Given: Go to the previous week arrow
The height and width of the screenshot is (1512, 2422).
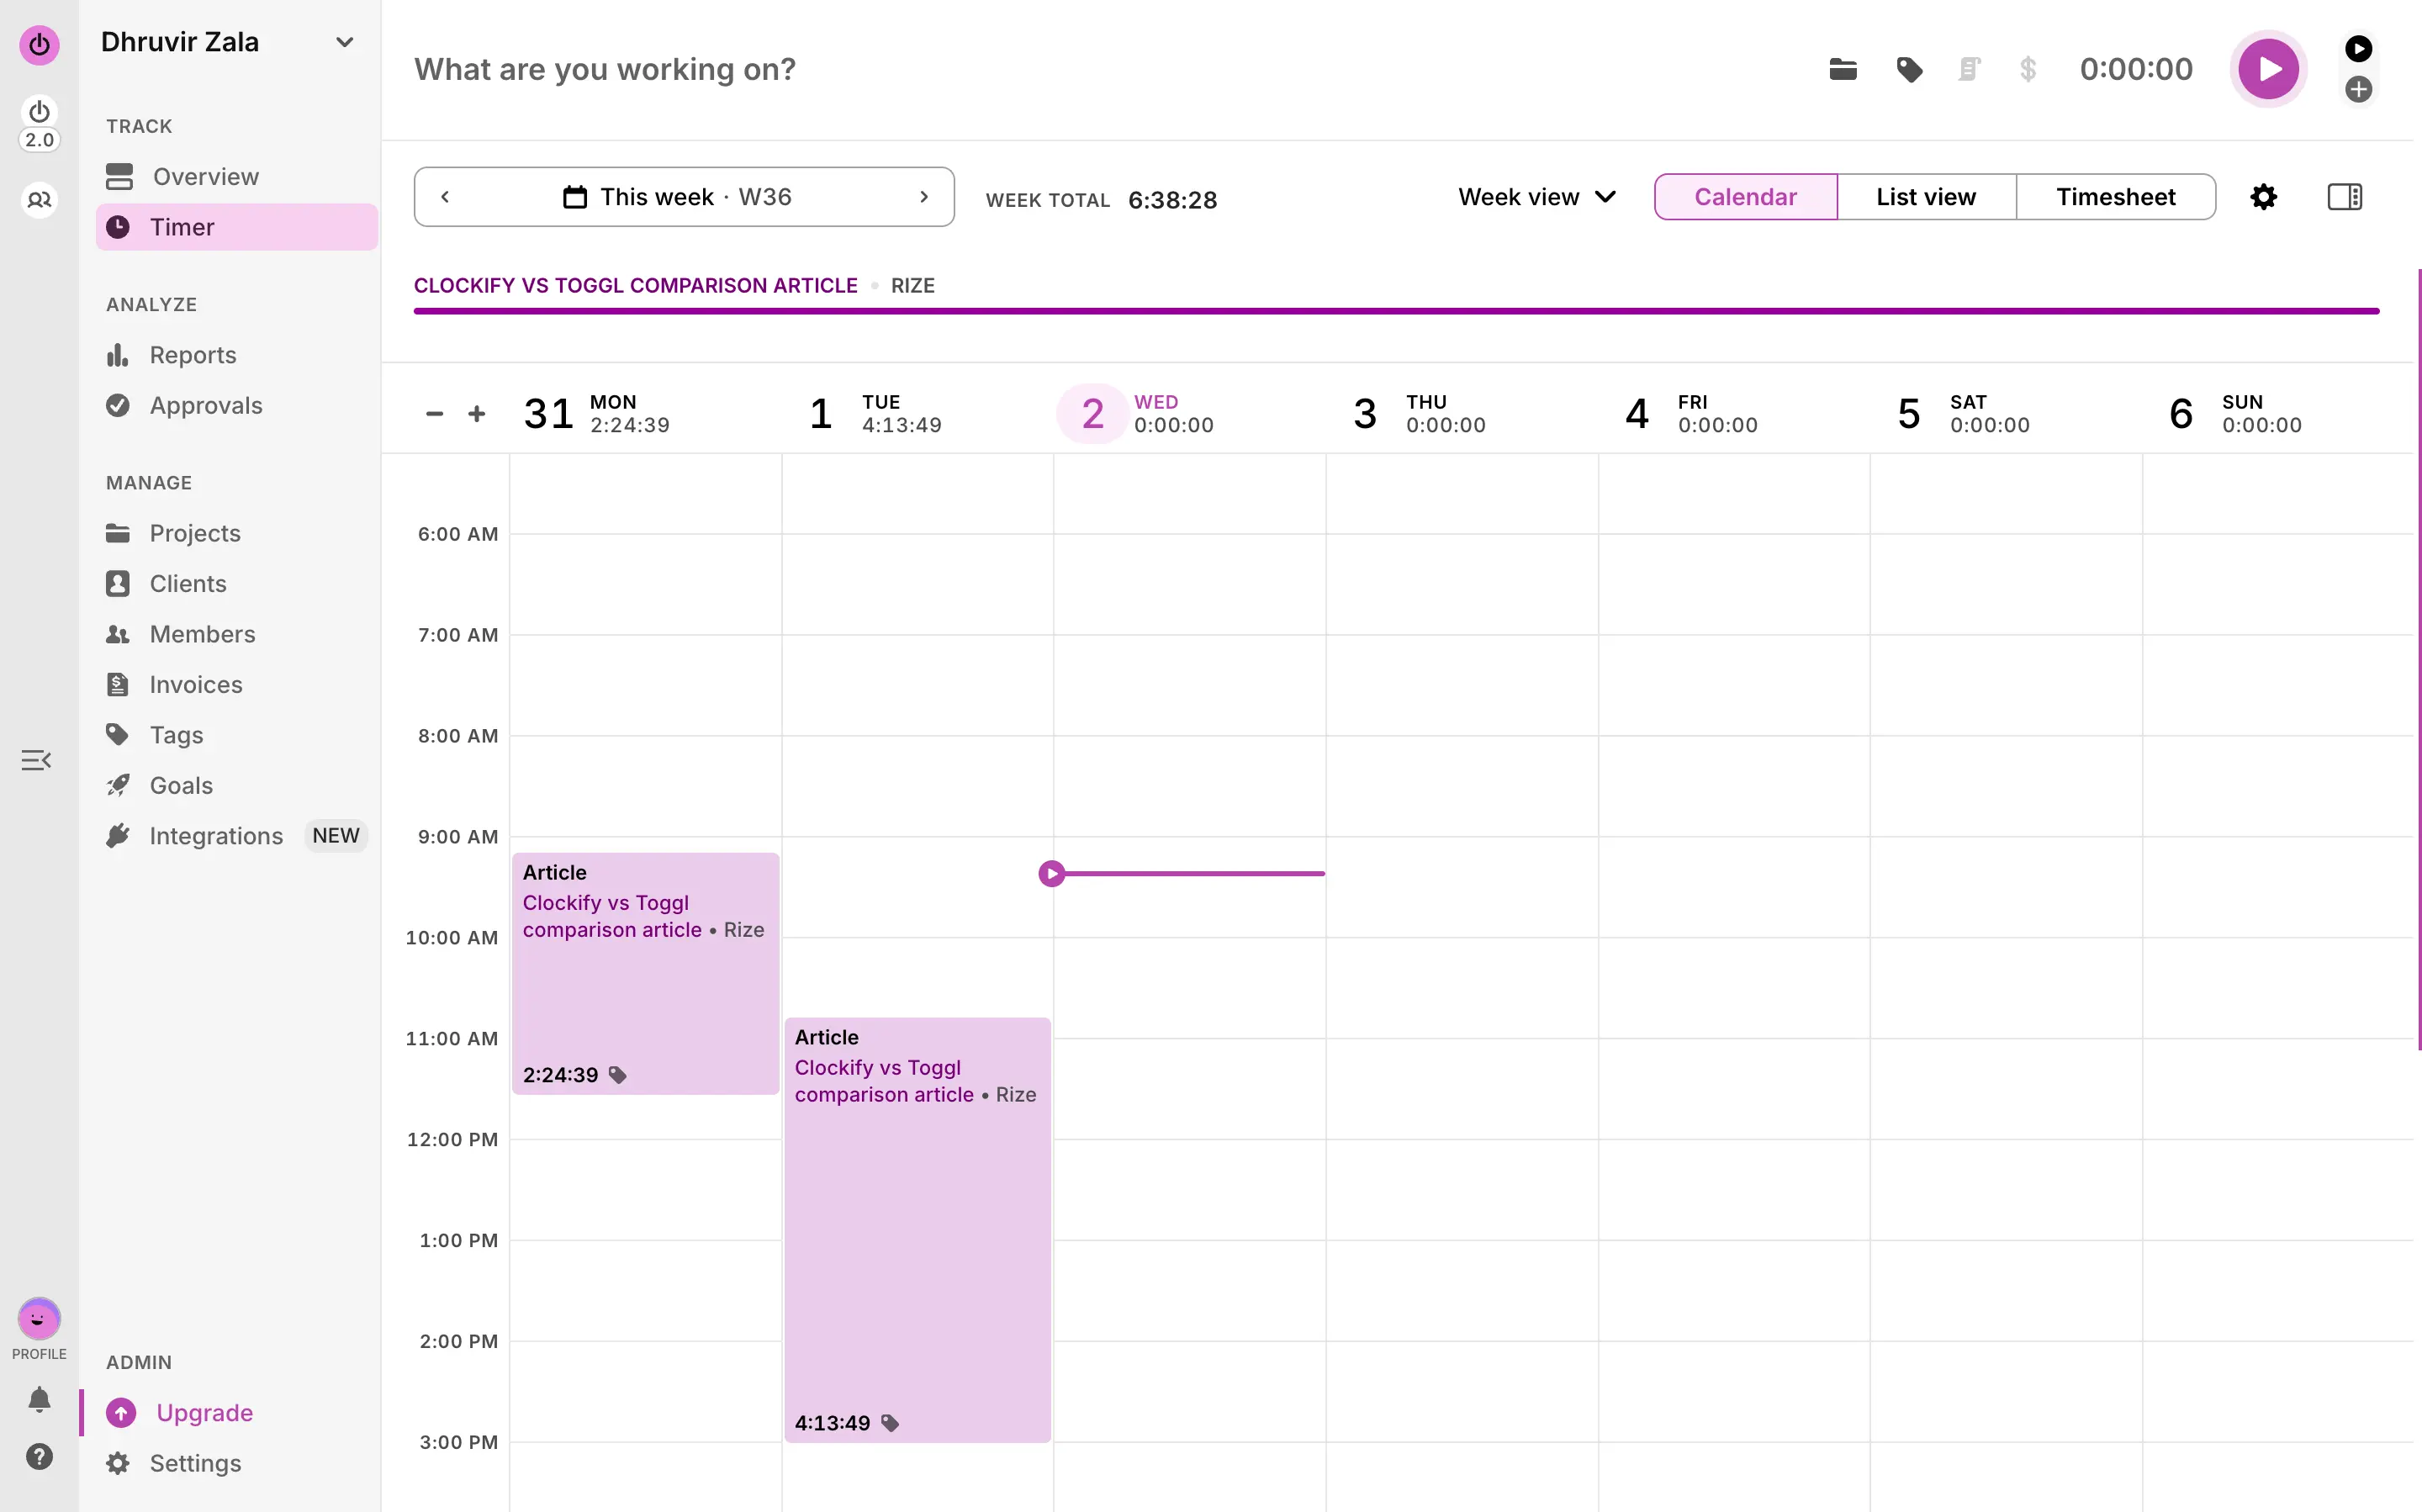Looking at the screenshot, I should 445,197.
